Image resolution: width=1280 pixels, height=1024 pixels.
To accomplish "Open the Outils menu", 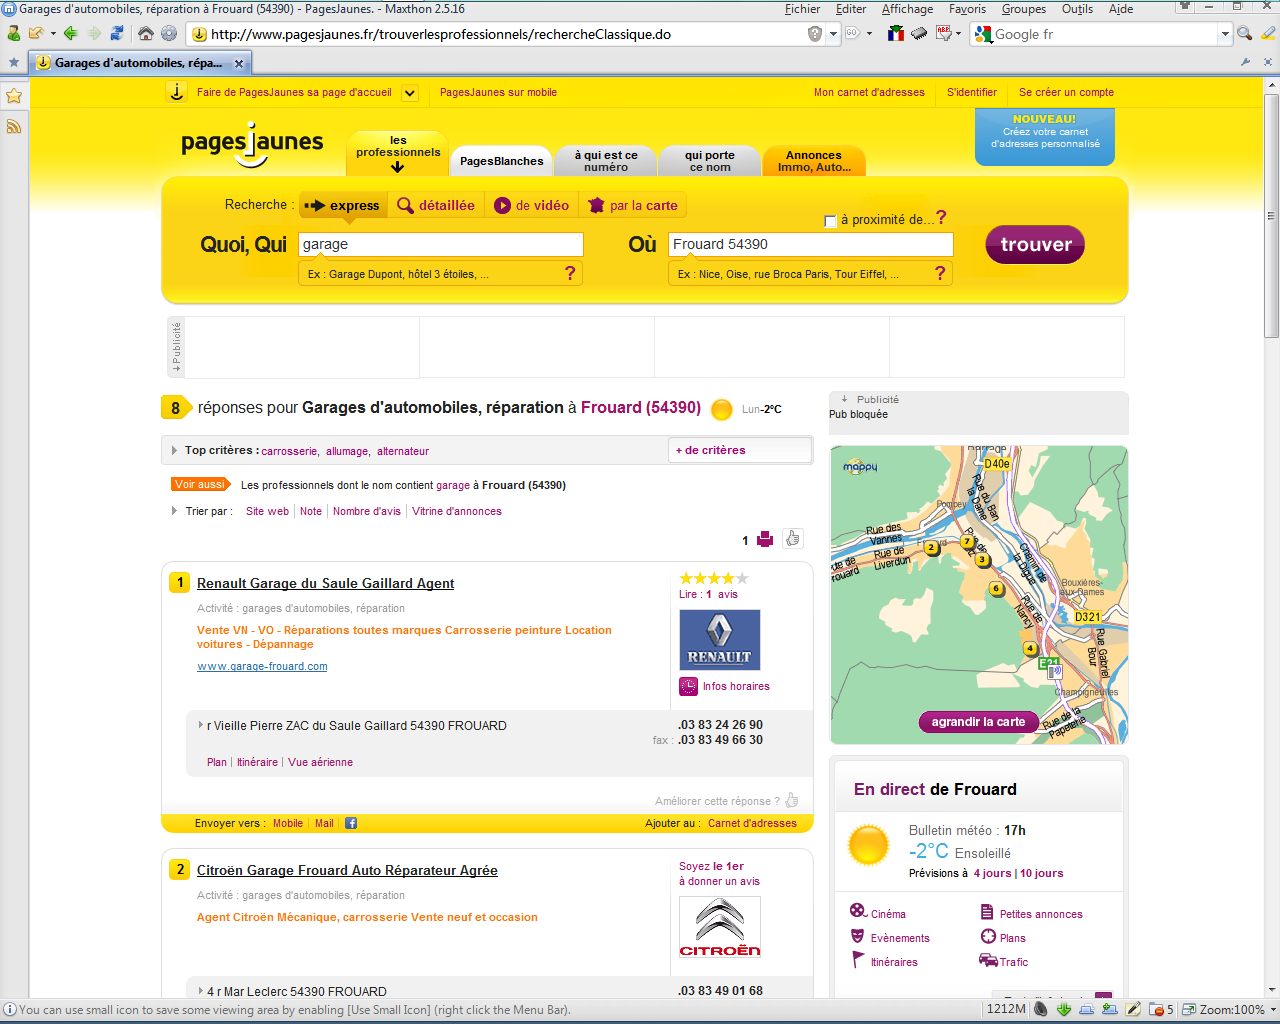I will pos(1077,9).
